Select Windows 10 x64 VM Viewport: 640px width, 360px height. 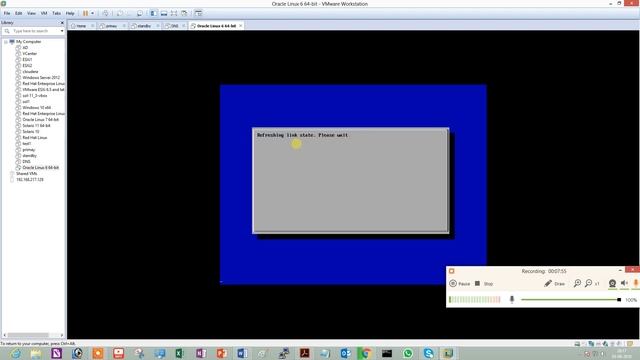tap(37, 107)
